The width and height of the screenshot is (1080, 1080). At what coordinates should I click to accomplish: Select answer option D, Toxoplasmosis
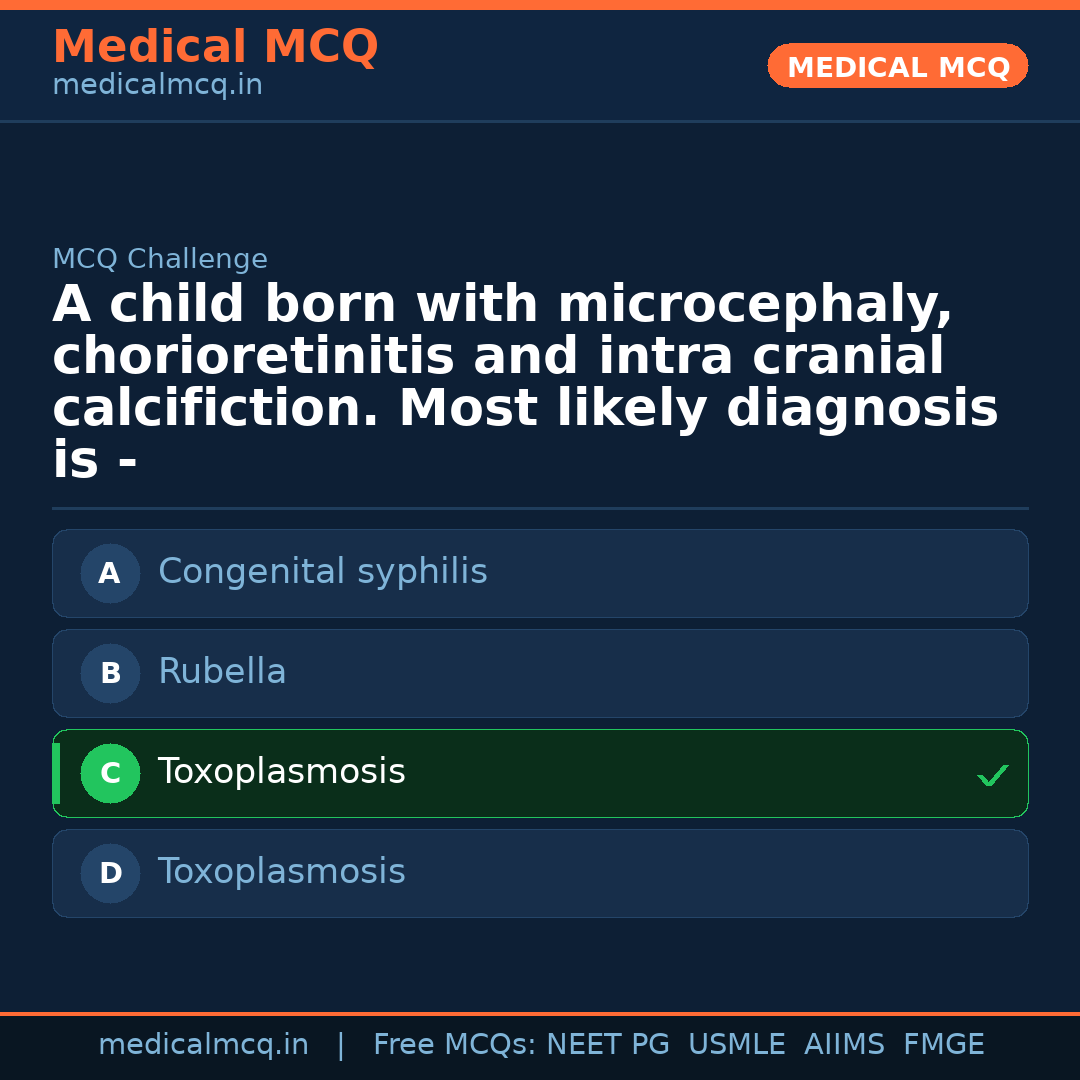[540, 873]
